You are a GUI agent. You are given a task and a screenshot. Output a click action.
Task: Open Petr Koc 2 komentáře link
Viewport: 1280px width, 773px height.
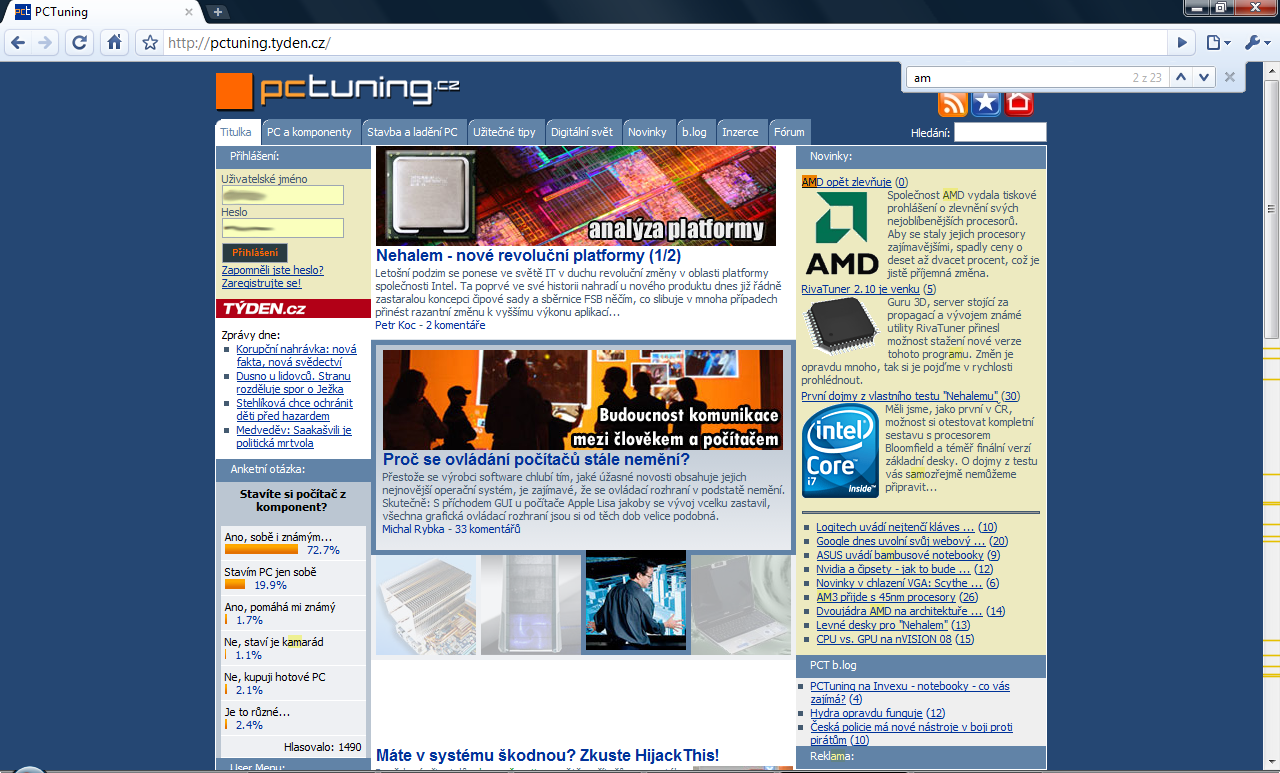pos(430,325)
